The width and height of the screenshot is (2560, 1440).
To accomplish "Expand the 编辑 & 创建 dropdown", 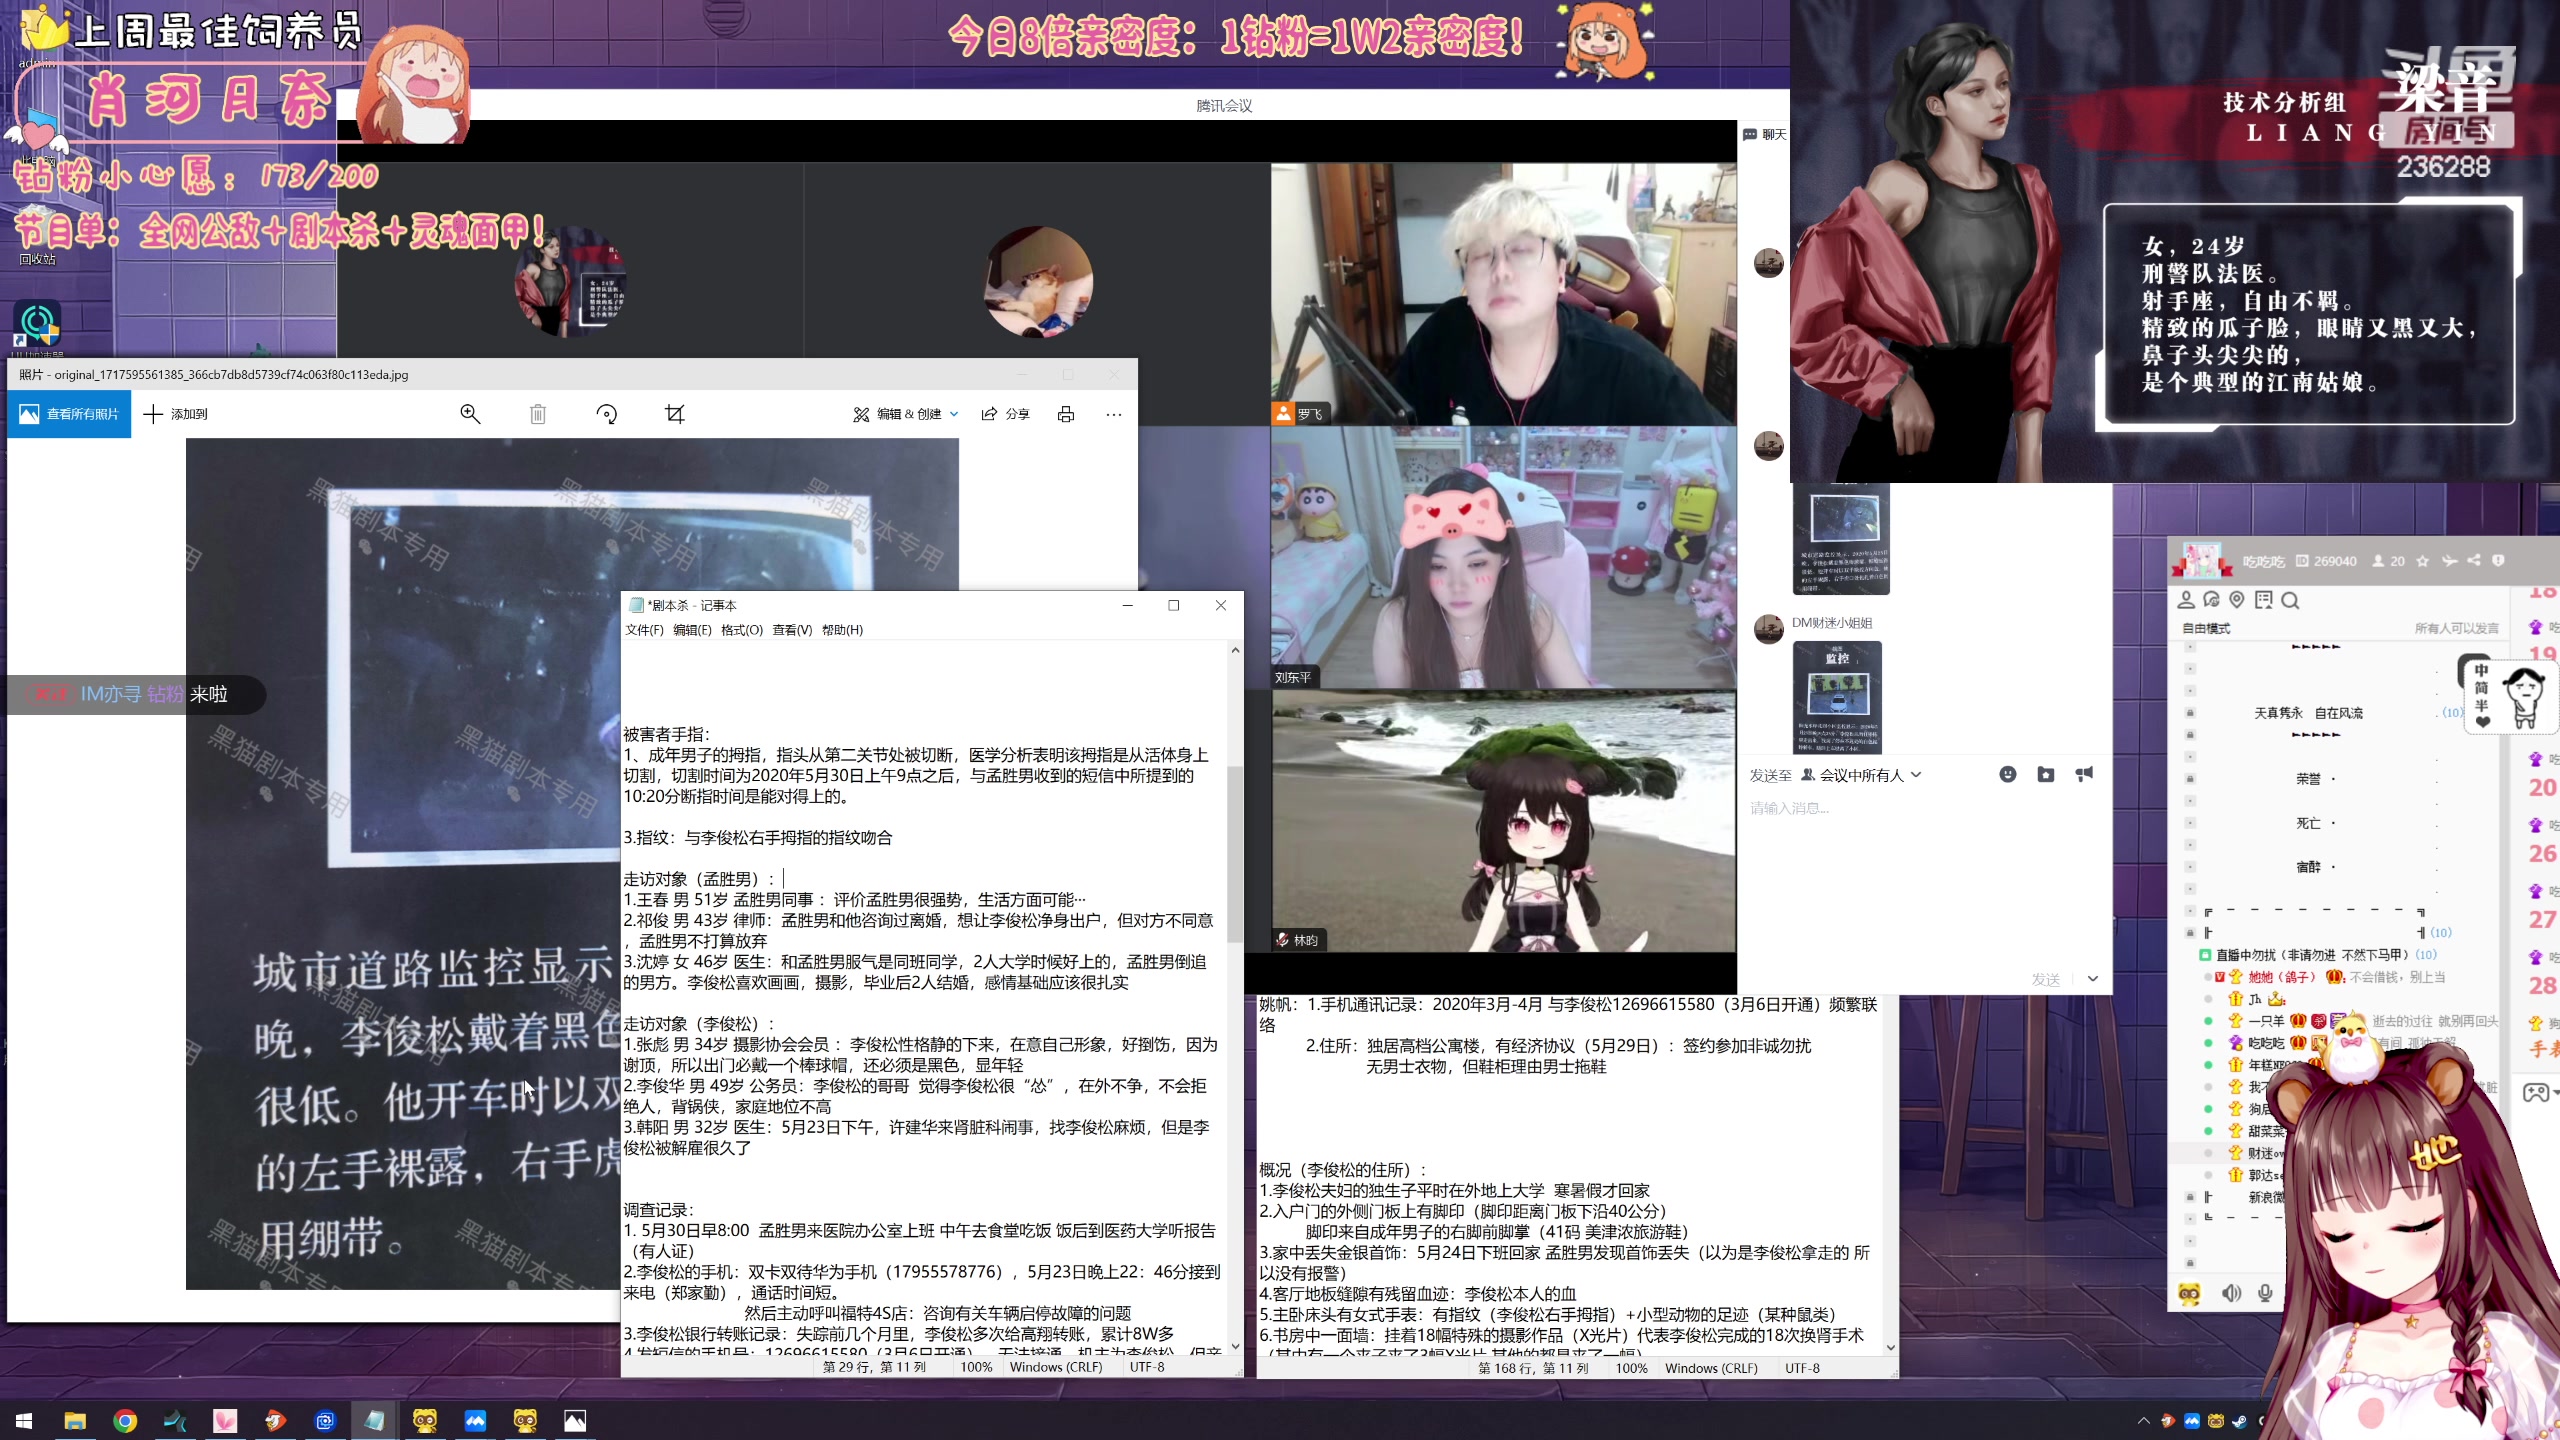I will tap(906, 414).
